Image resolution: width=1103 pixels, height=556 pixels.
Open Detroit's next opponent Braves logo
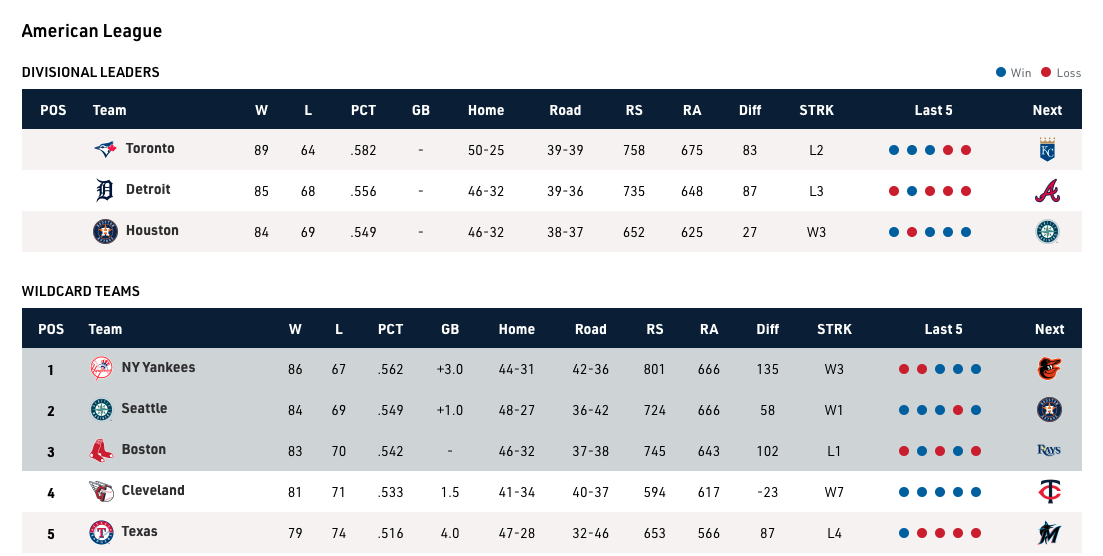(x=1047, y=191)
